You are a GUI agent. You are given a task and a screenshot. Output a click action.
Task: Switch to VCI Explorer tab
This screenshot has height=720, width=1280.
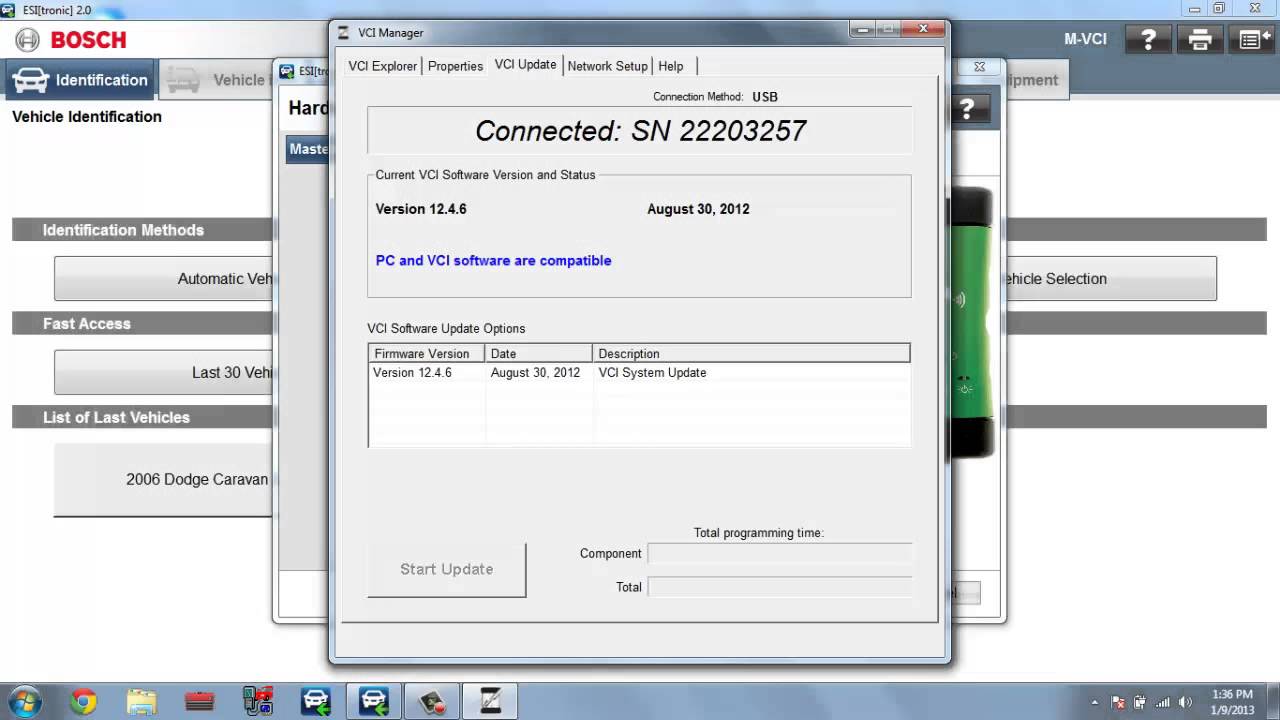383,66
